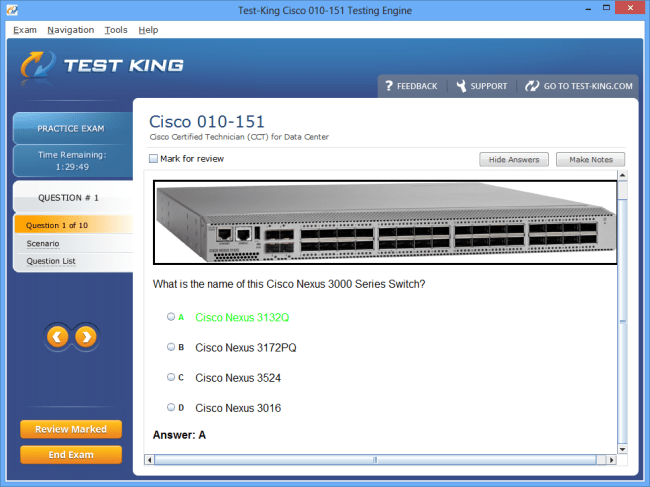Click the vertical scrollbar track
650x487 pixels.
click(x=622, y=312)
